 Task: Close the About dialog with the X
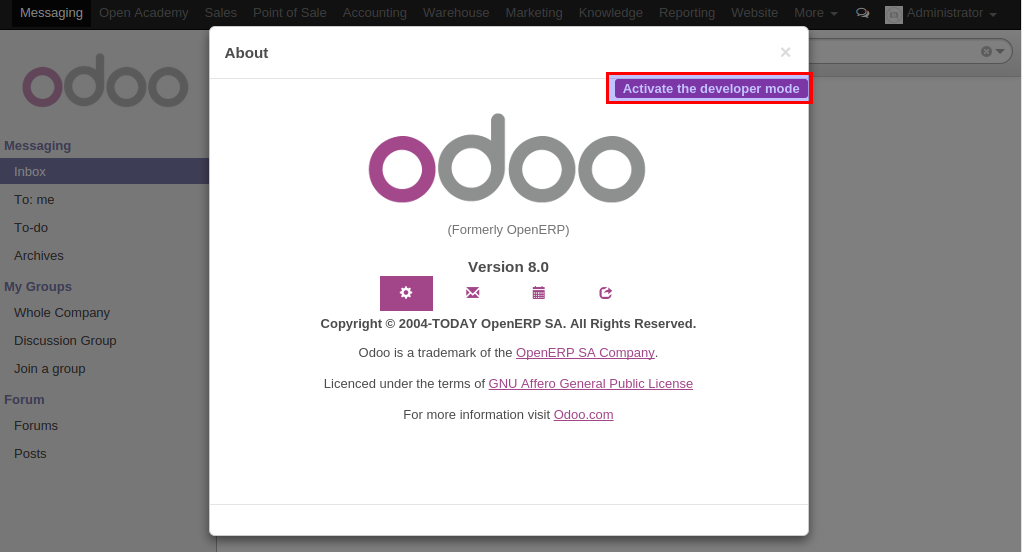pos(785,52)
